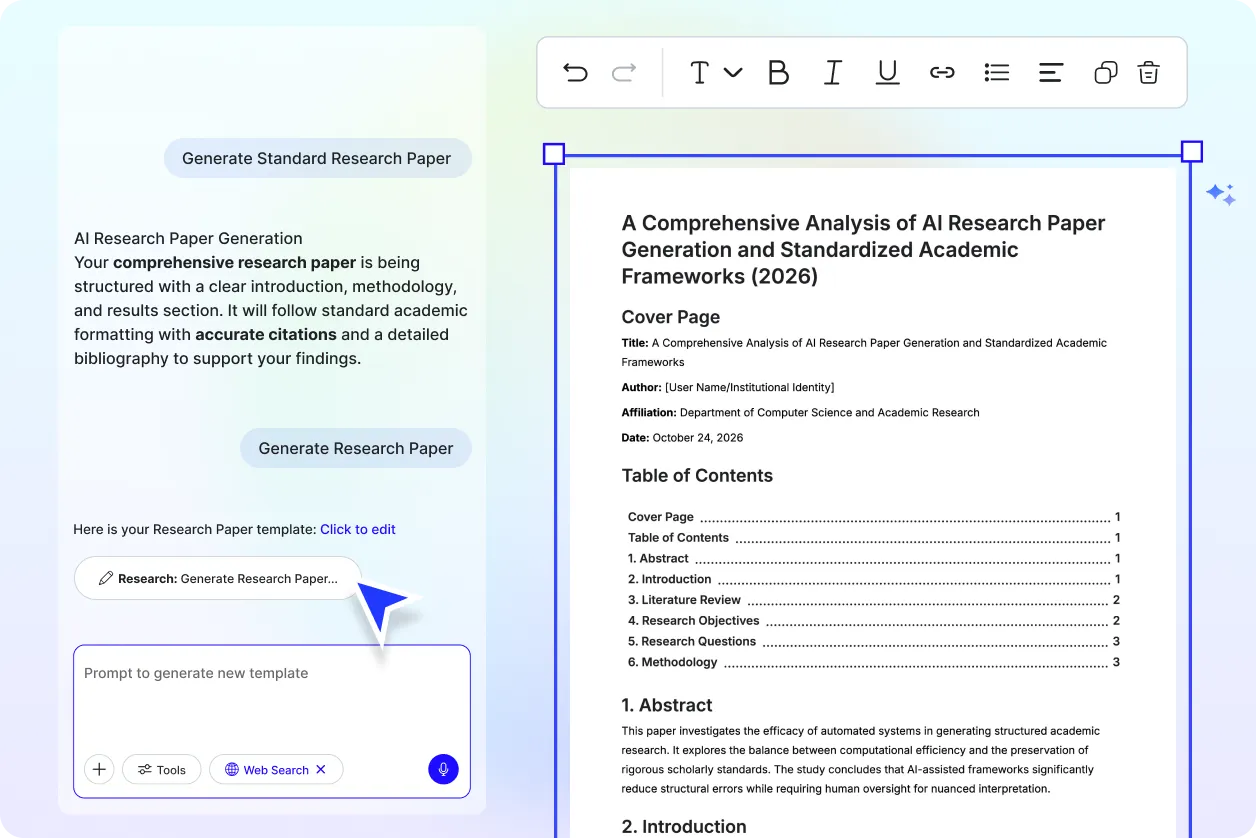Screen dimensions: 1256x838
Task: Toggle bold formatting
Action: click(778, 72)
